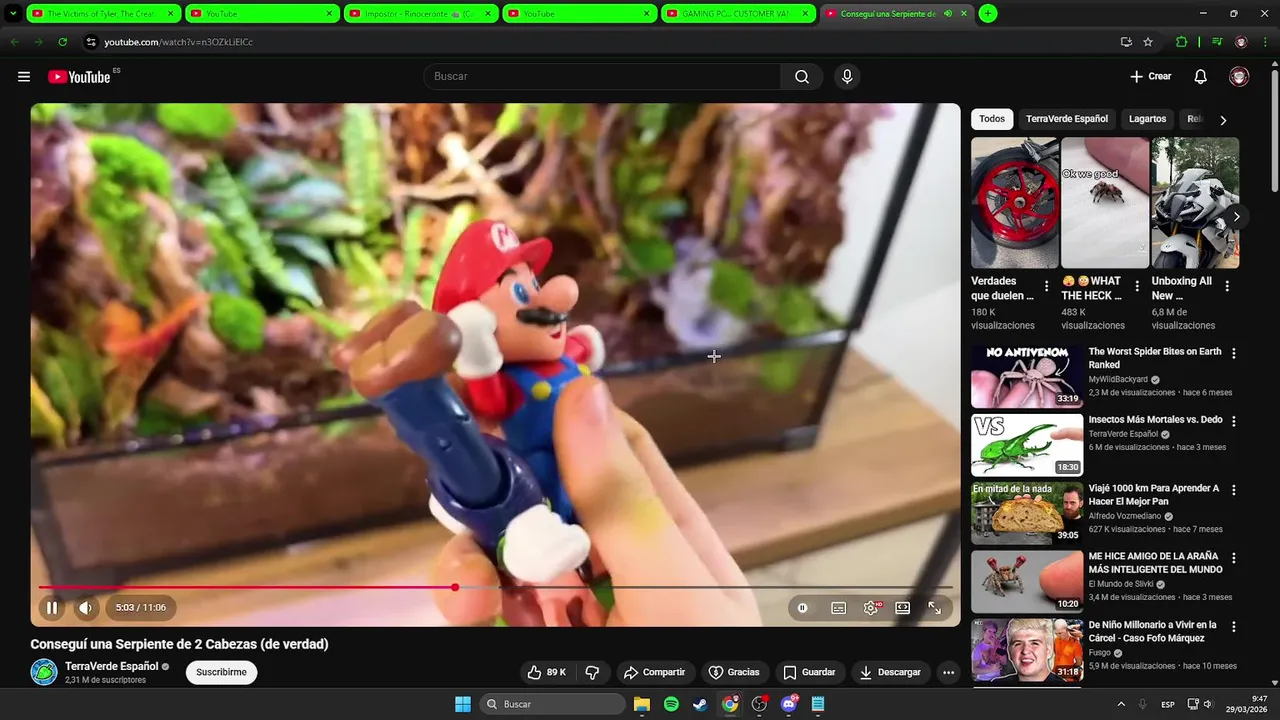Open browser media controls icon
This screenshot has height=720, width=1280.
(x=1217, y=42)
